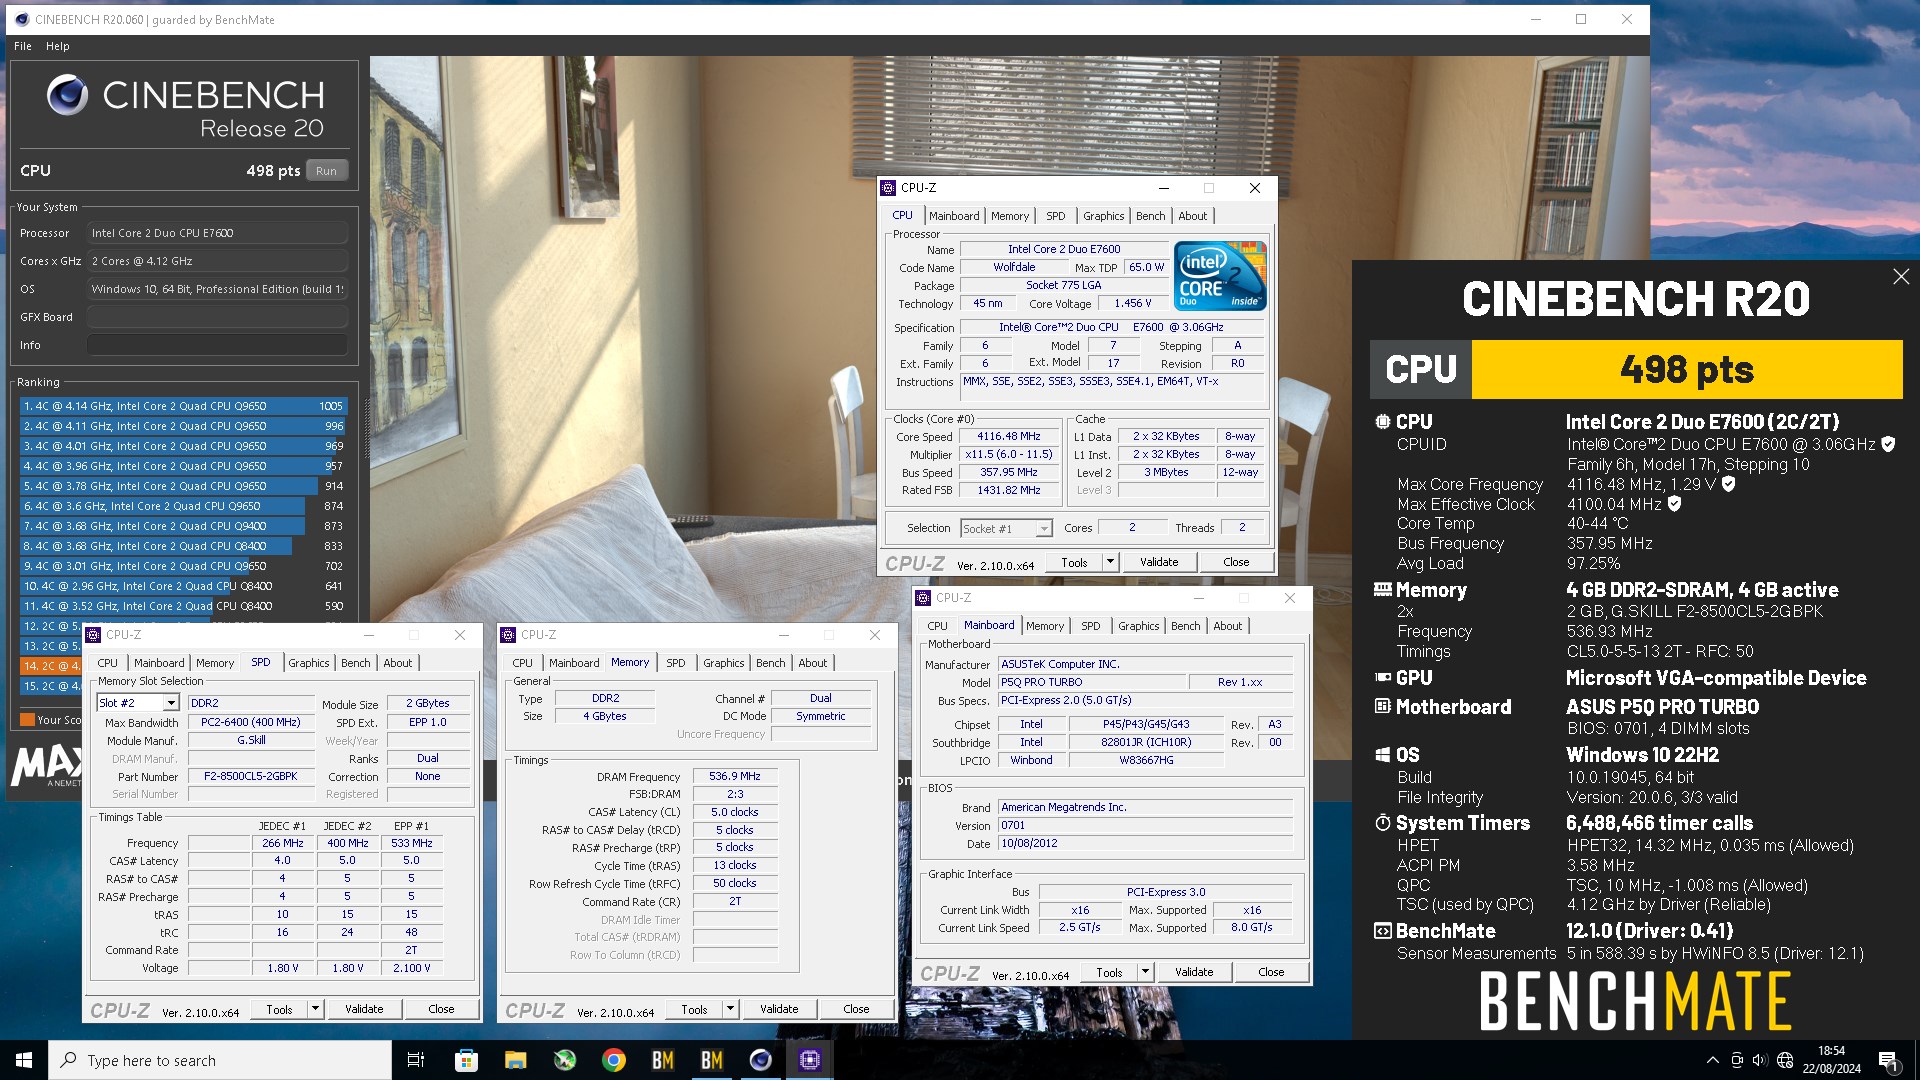1920x1080 pixels.
Task: Expand Tools arrow in CPU-Z Memory window
Action: click(x=730, y=1009)
